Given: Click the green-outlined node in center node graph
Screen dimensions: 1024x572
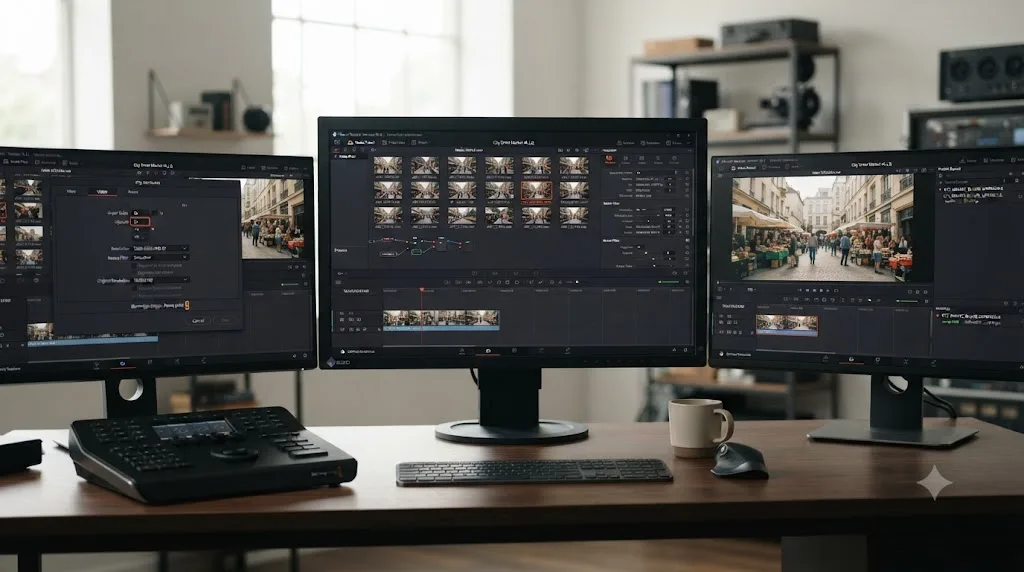Looking at the screenshot, I should tap(417, 252).
